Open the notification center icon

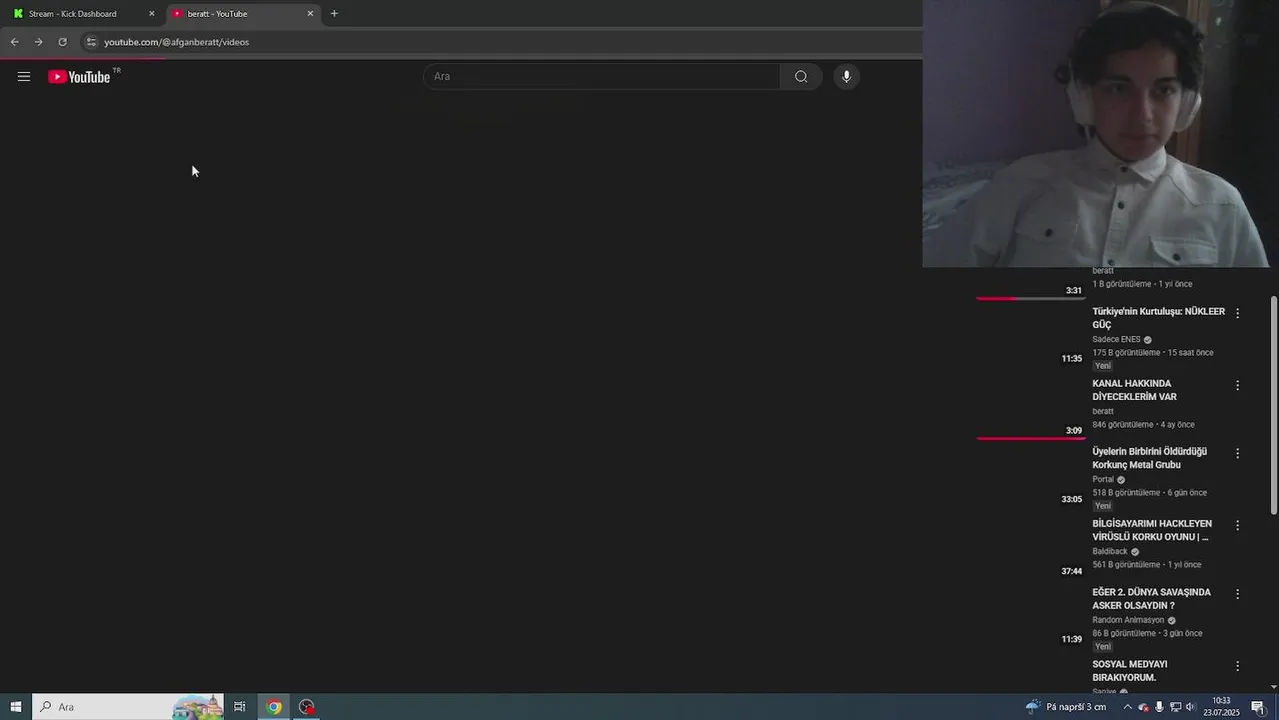1258,707
